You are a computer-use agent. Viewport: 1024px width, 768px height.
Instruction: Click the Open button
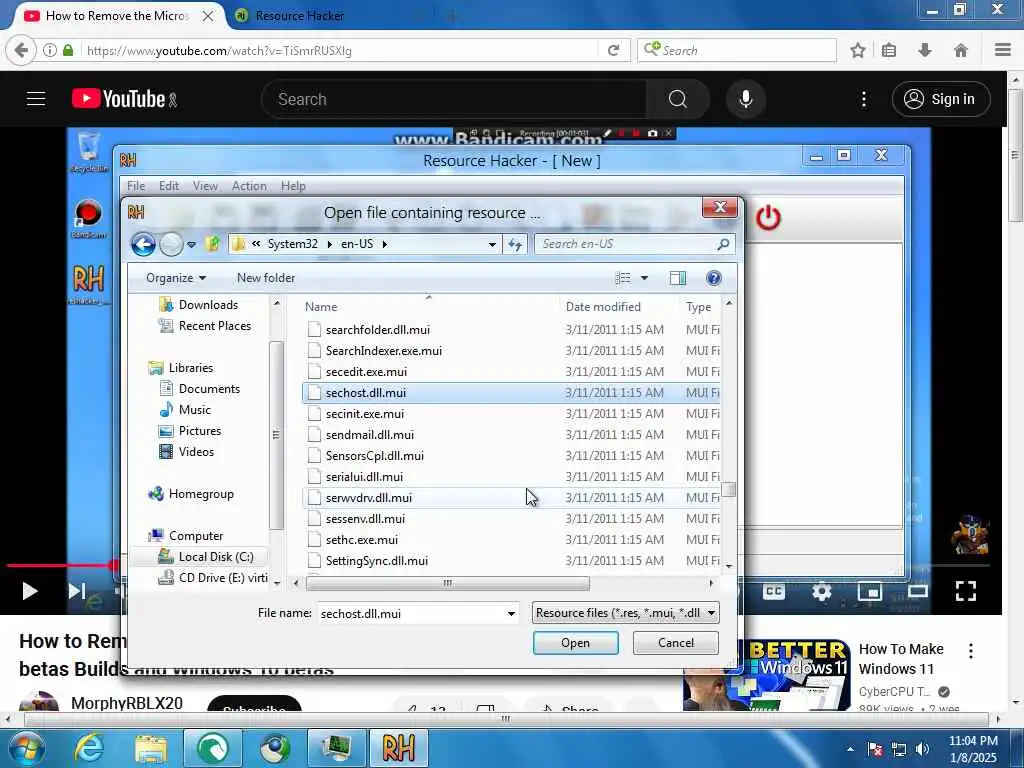point(575,643)
